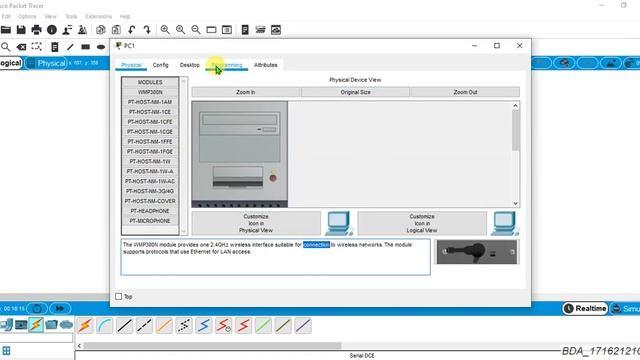Open the Attributes tab of PC1

265,65
